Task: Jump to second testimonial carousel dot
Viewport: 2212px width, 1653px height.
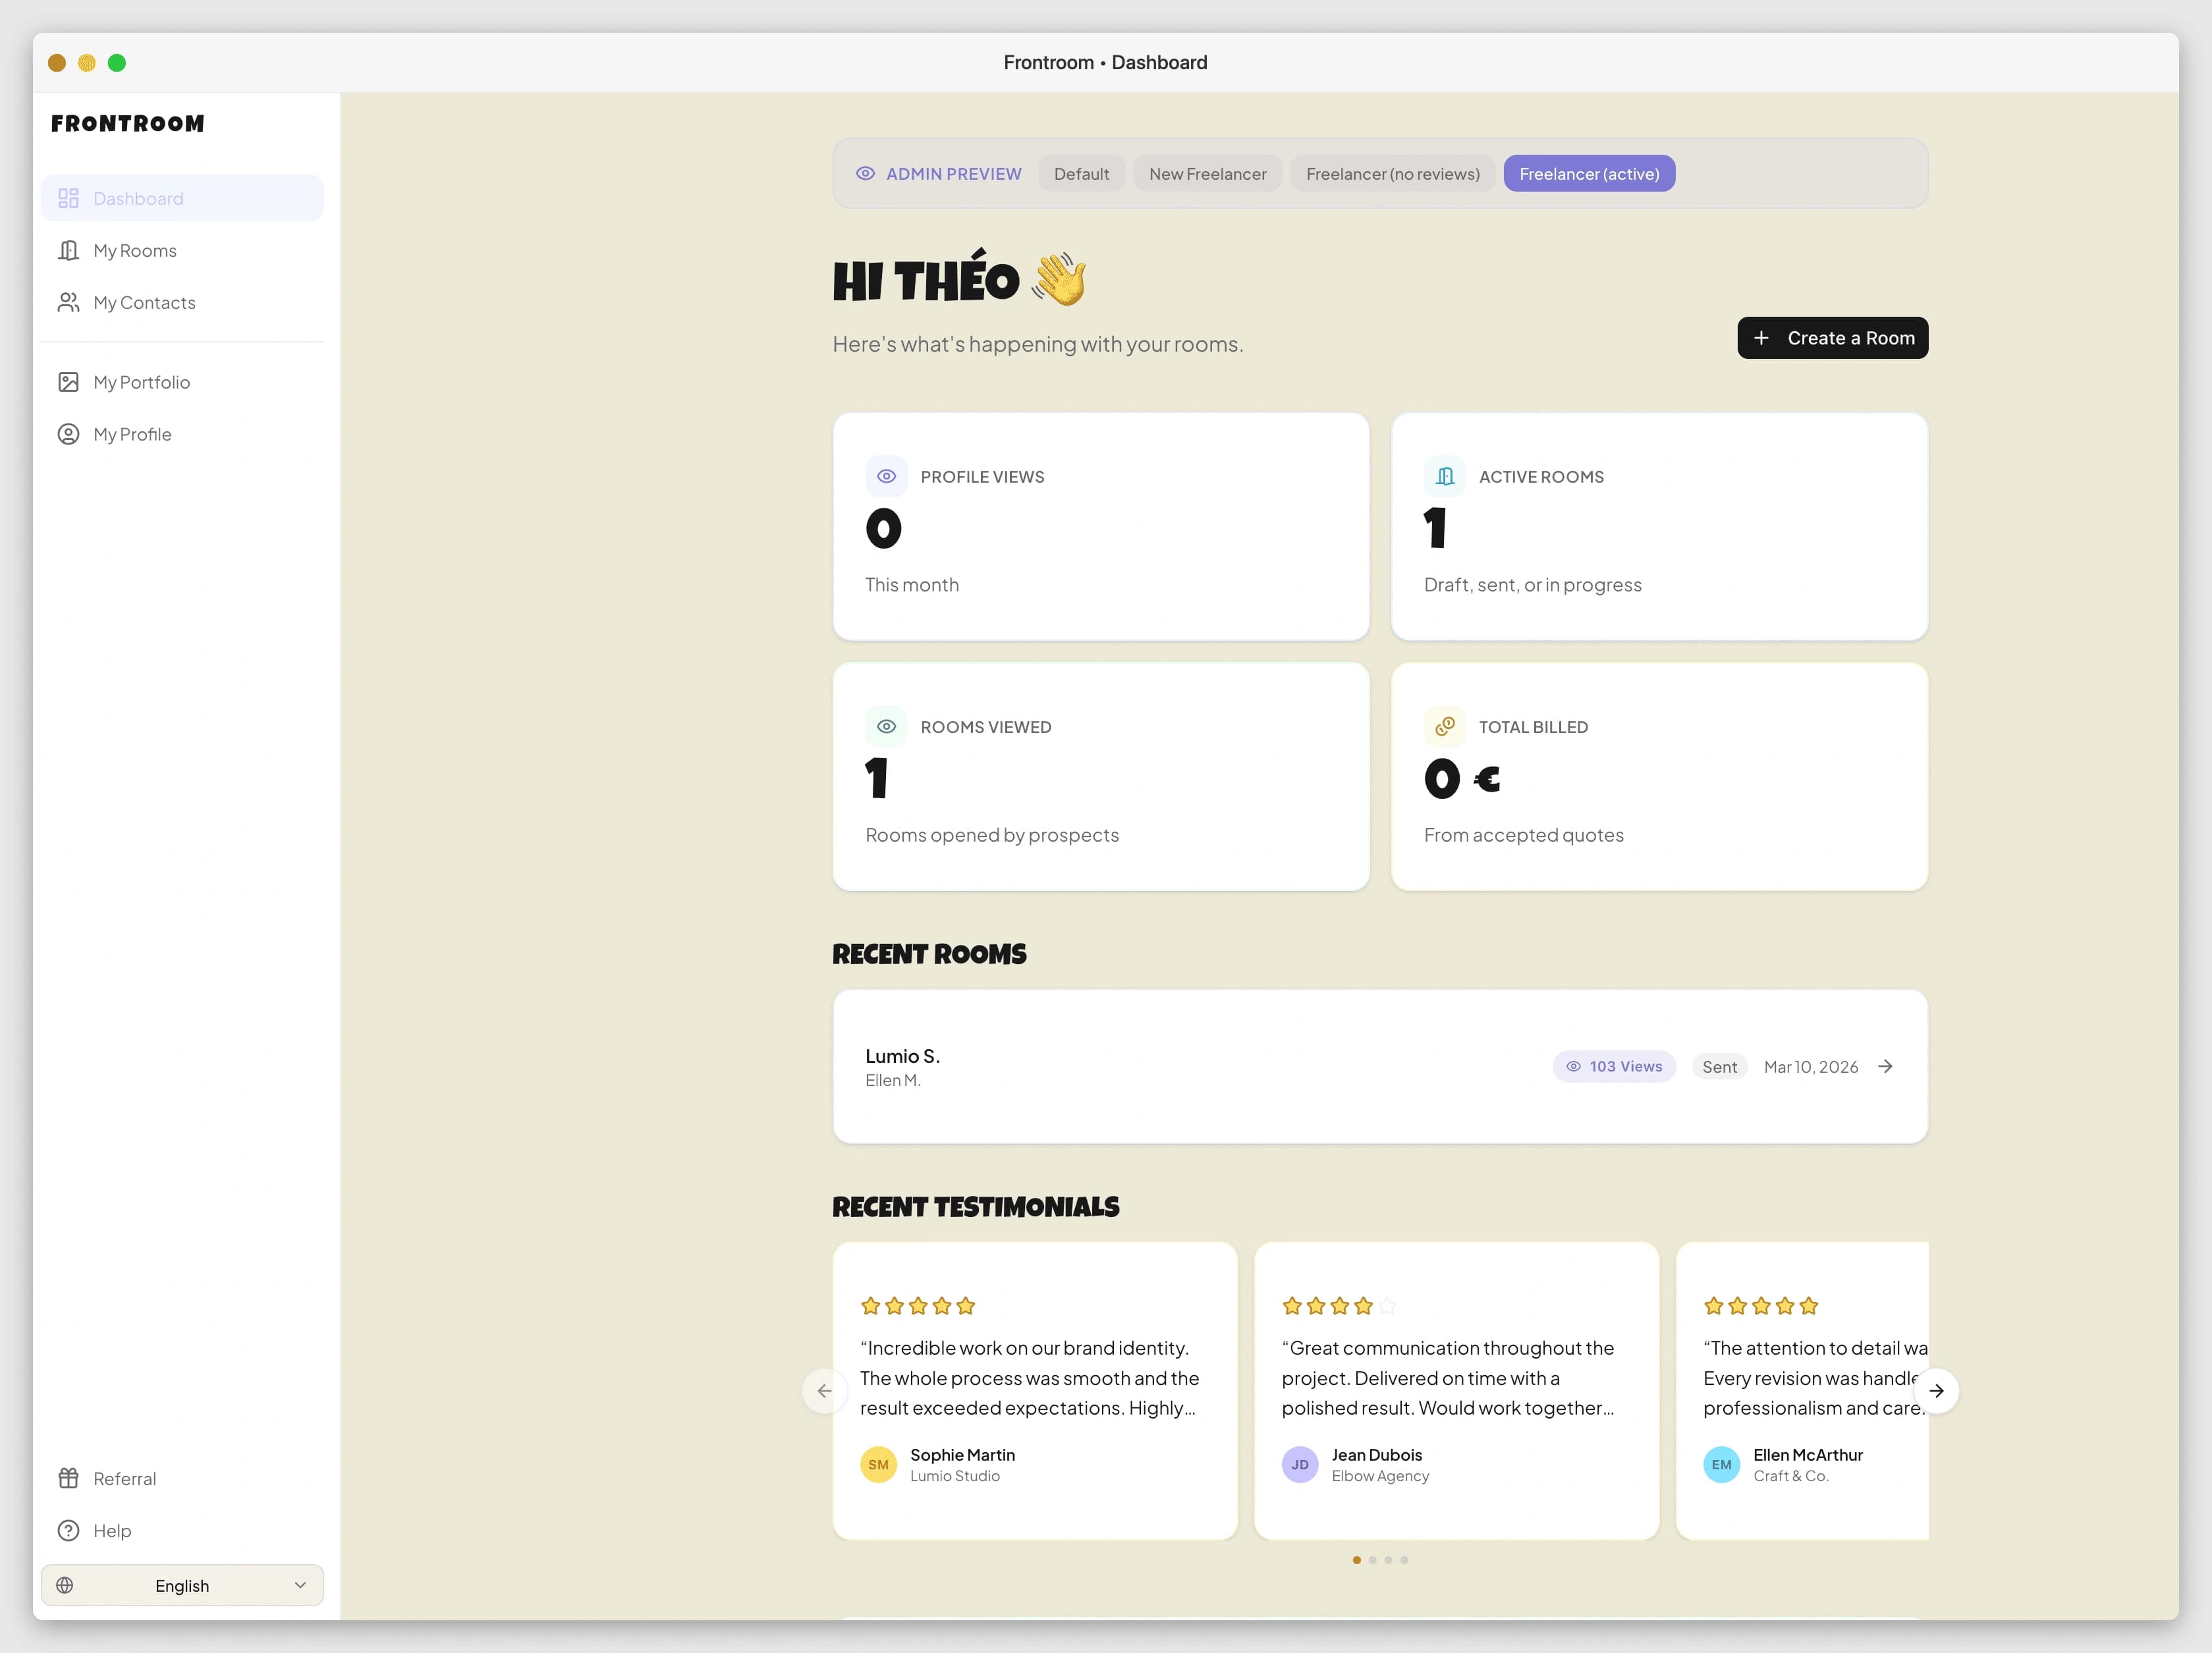Action: coord(1372,1560)
